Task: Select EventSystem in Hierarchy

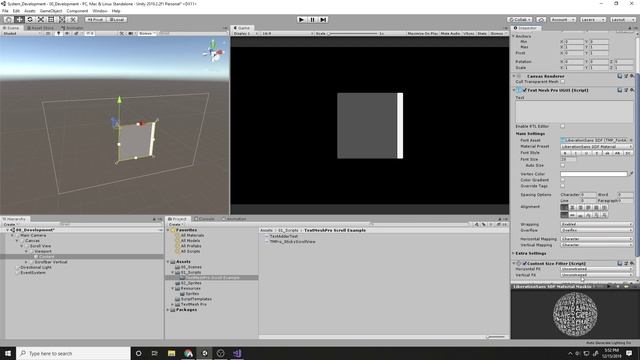Action: point(33,273)
